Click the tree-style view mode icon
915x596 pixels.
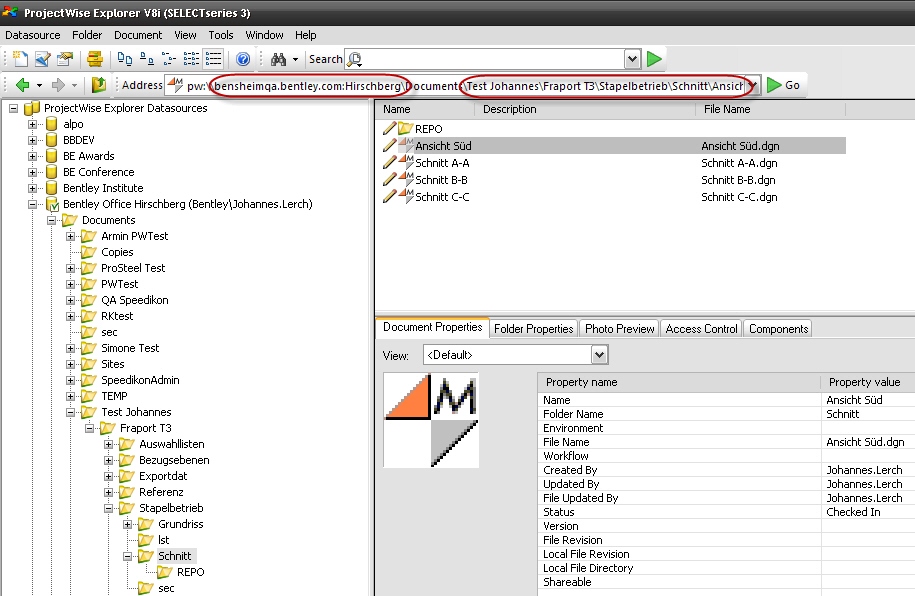(x=169, y=59)
